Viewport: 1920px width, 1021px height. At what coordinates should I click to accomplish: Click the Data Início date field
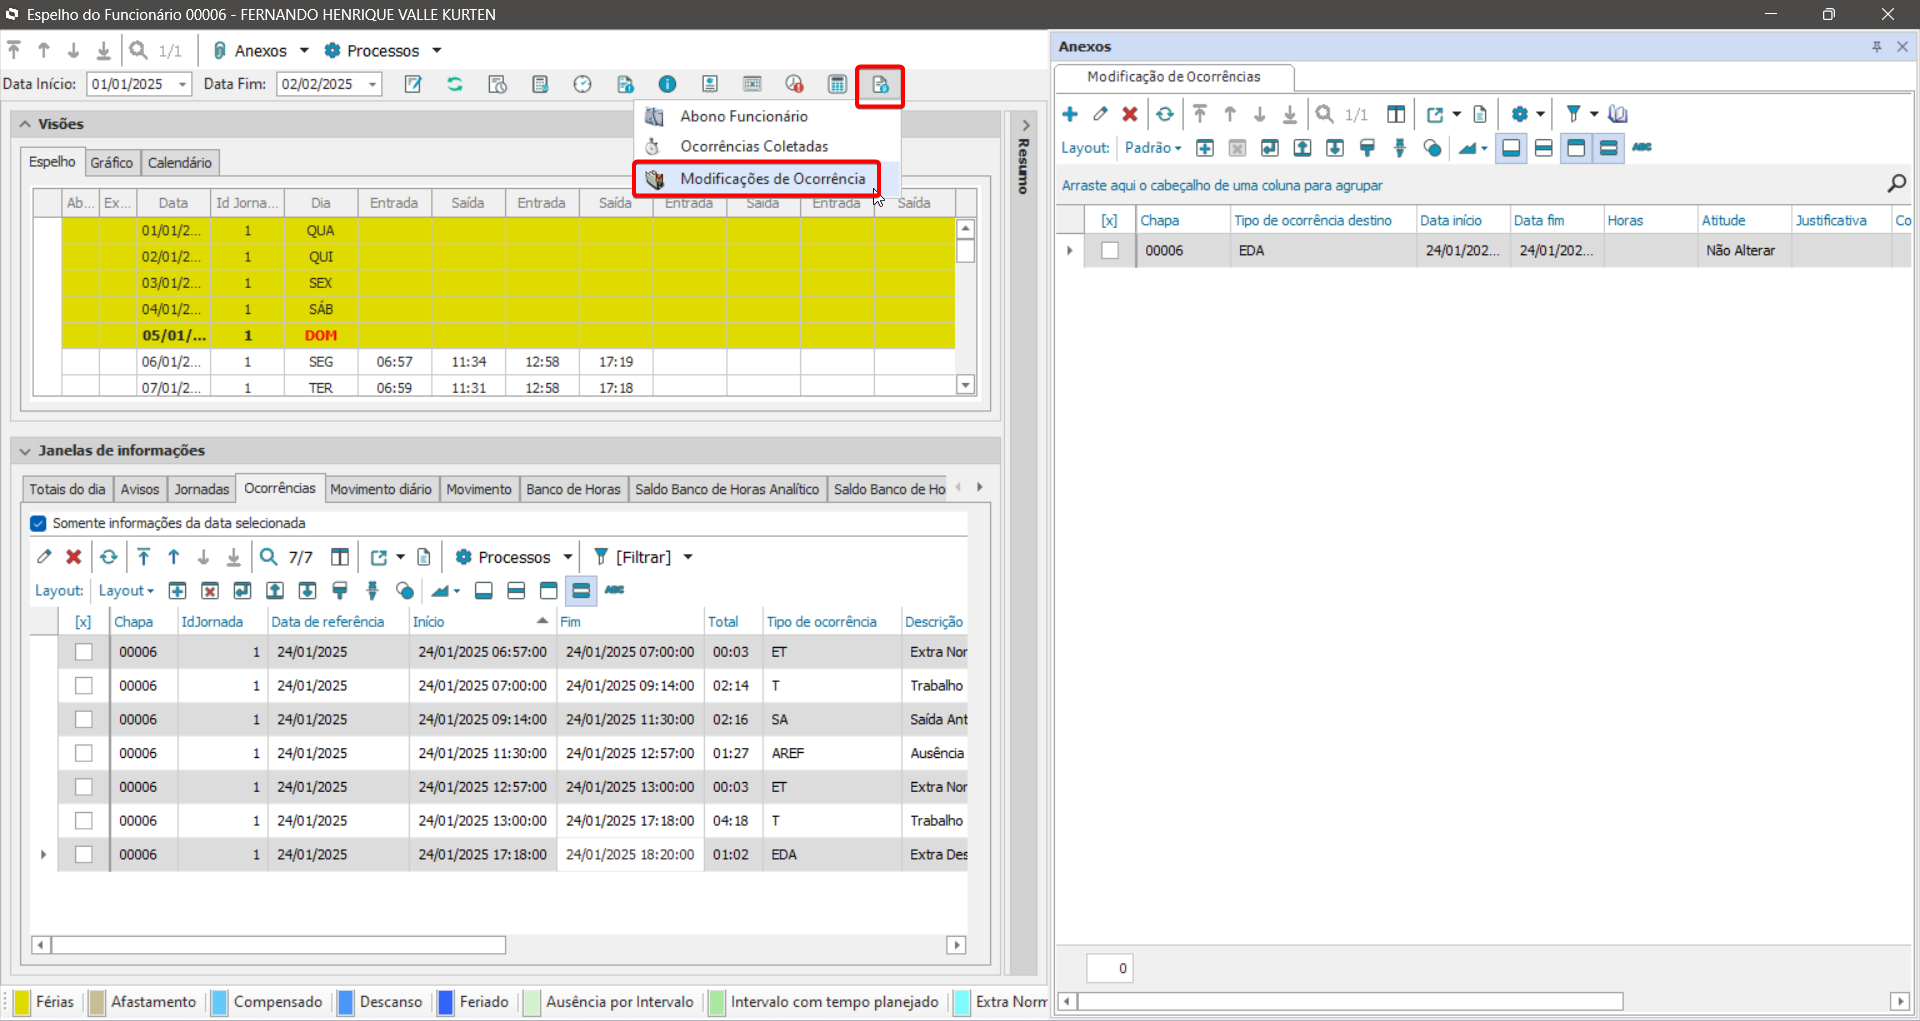(131, 84)
